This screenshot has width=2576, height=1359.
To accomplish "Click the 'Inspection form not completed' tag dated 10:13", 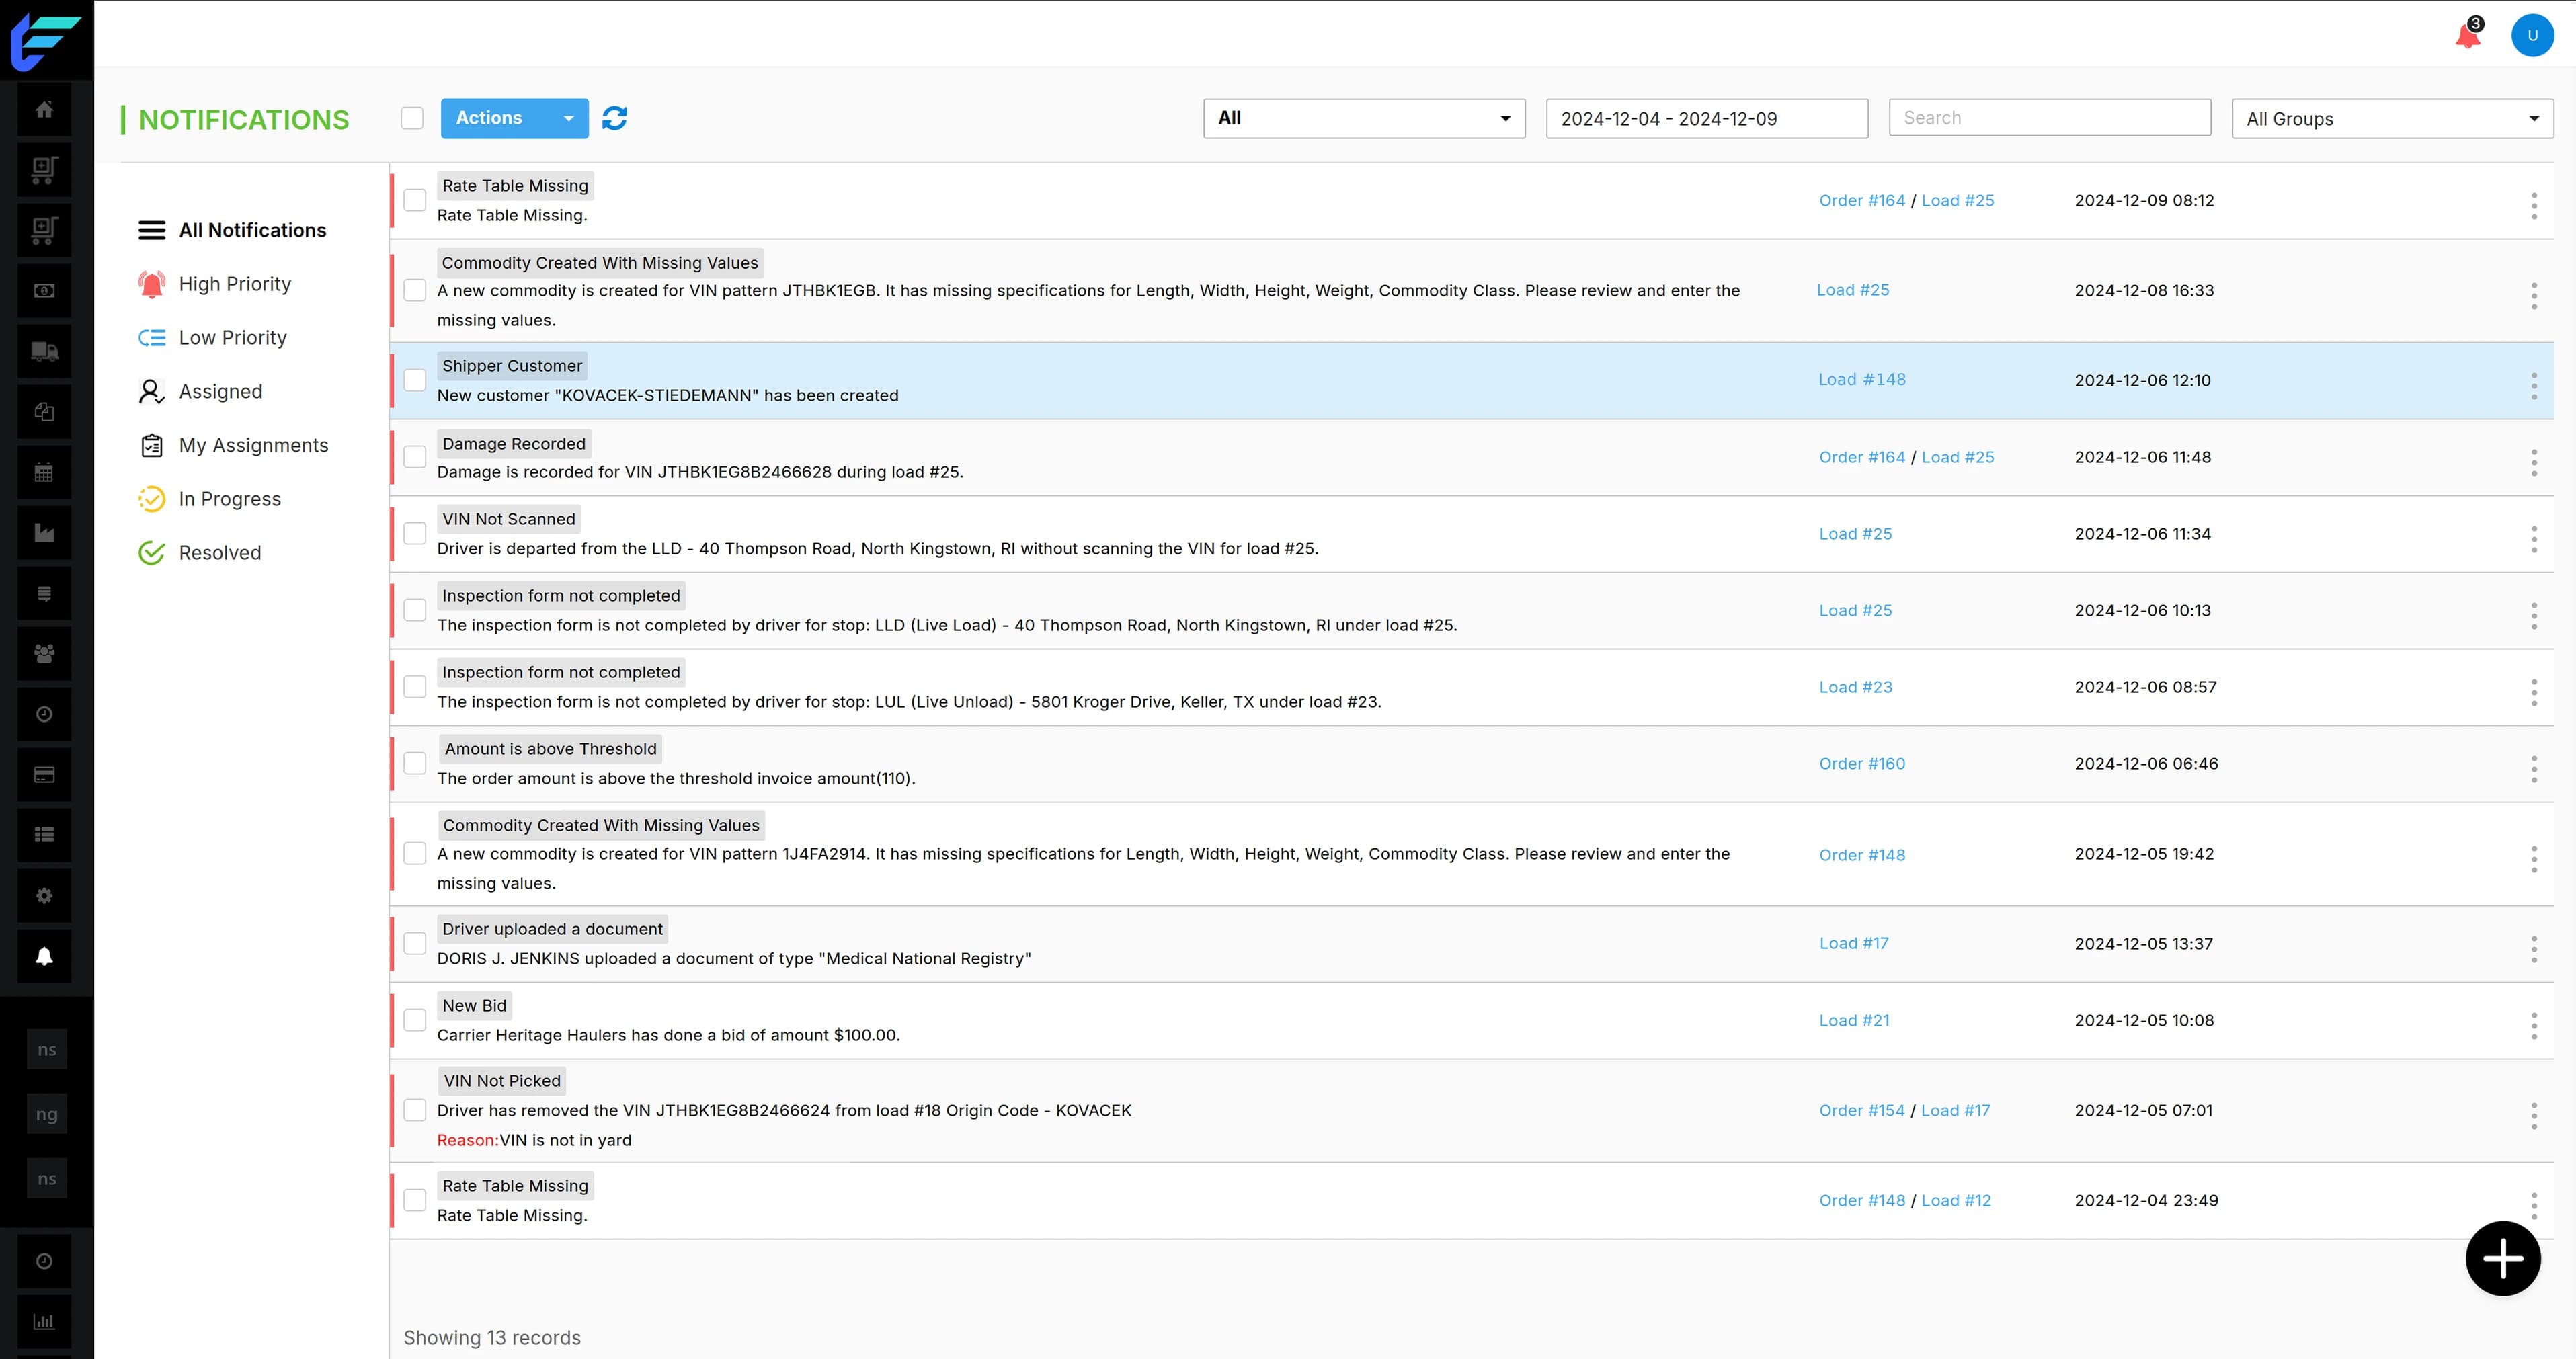I will (x=560, y=596).
